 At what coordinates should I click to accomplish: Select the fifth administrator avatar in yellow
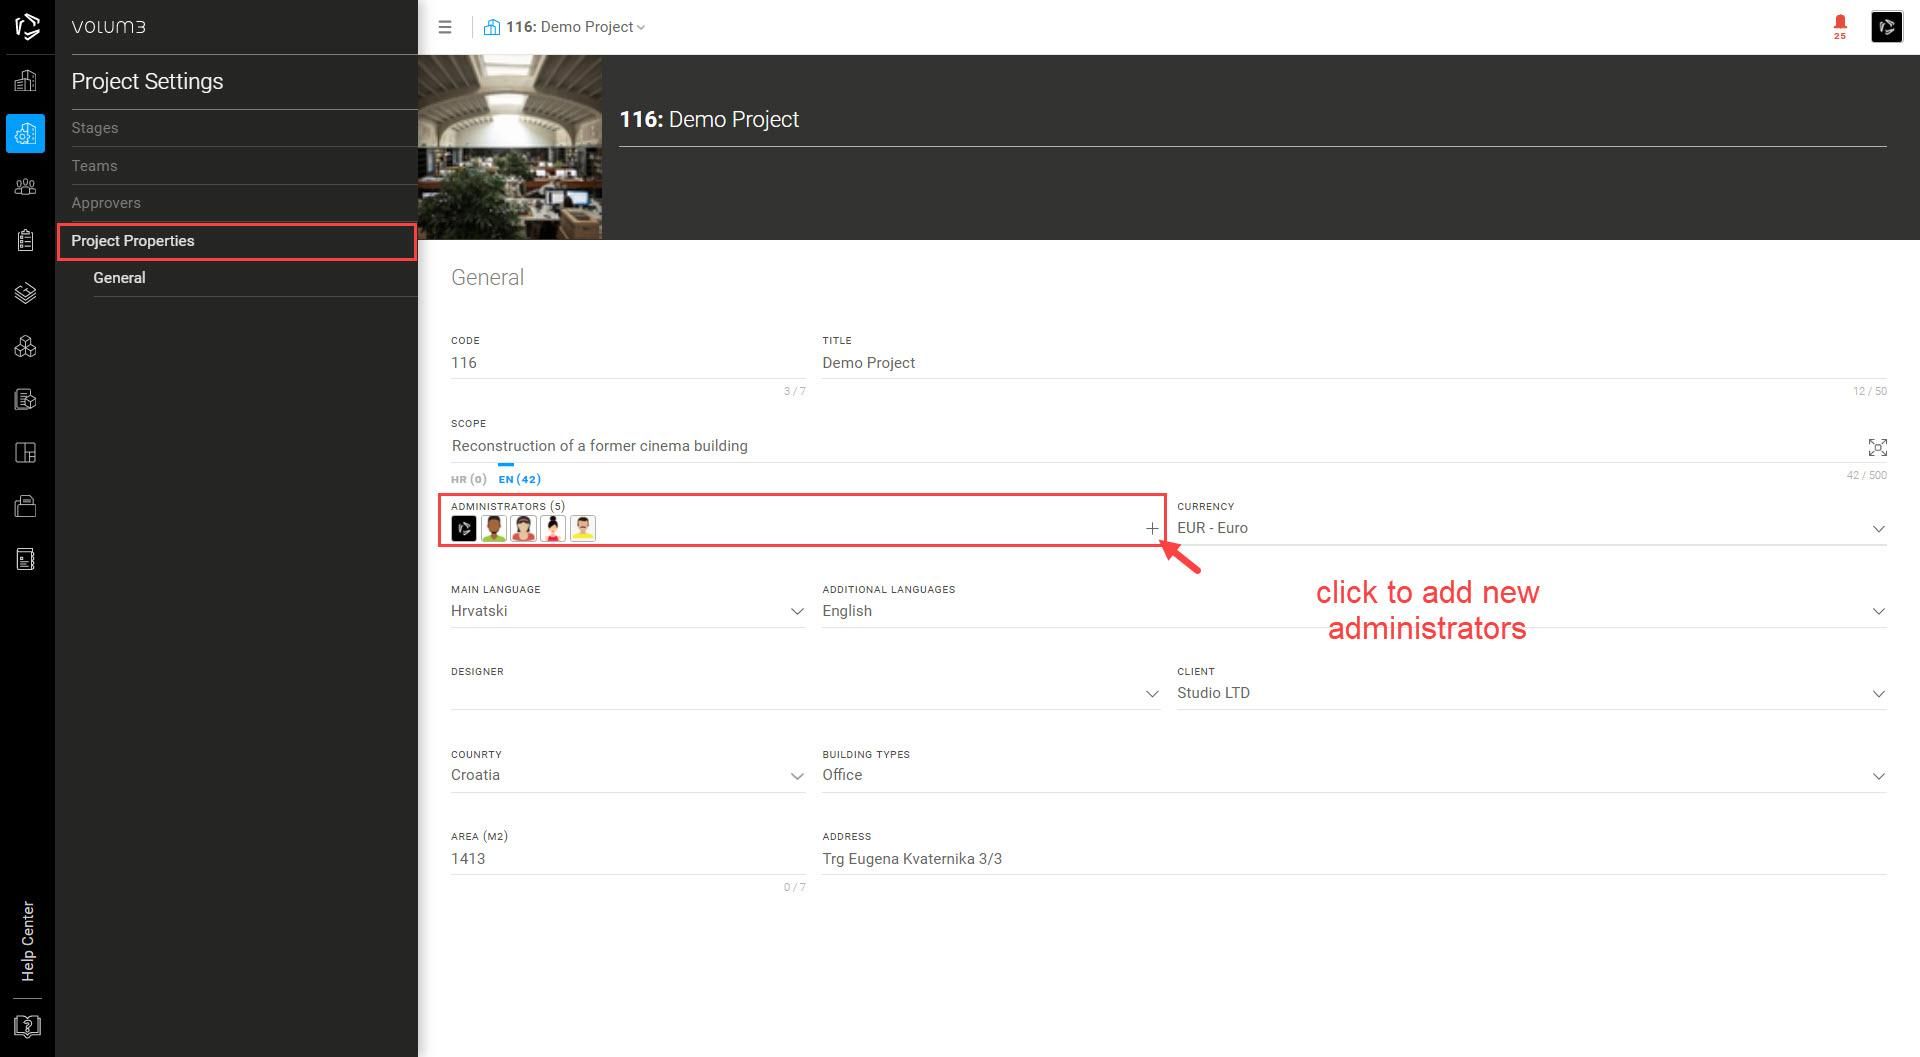(x=583, y=528)
